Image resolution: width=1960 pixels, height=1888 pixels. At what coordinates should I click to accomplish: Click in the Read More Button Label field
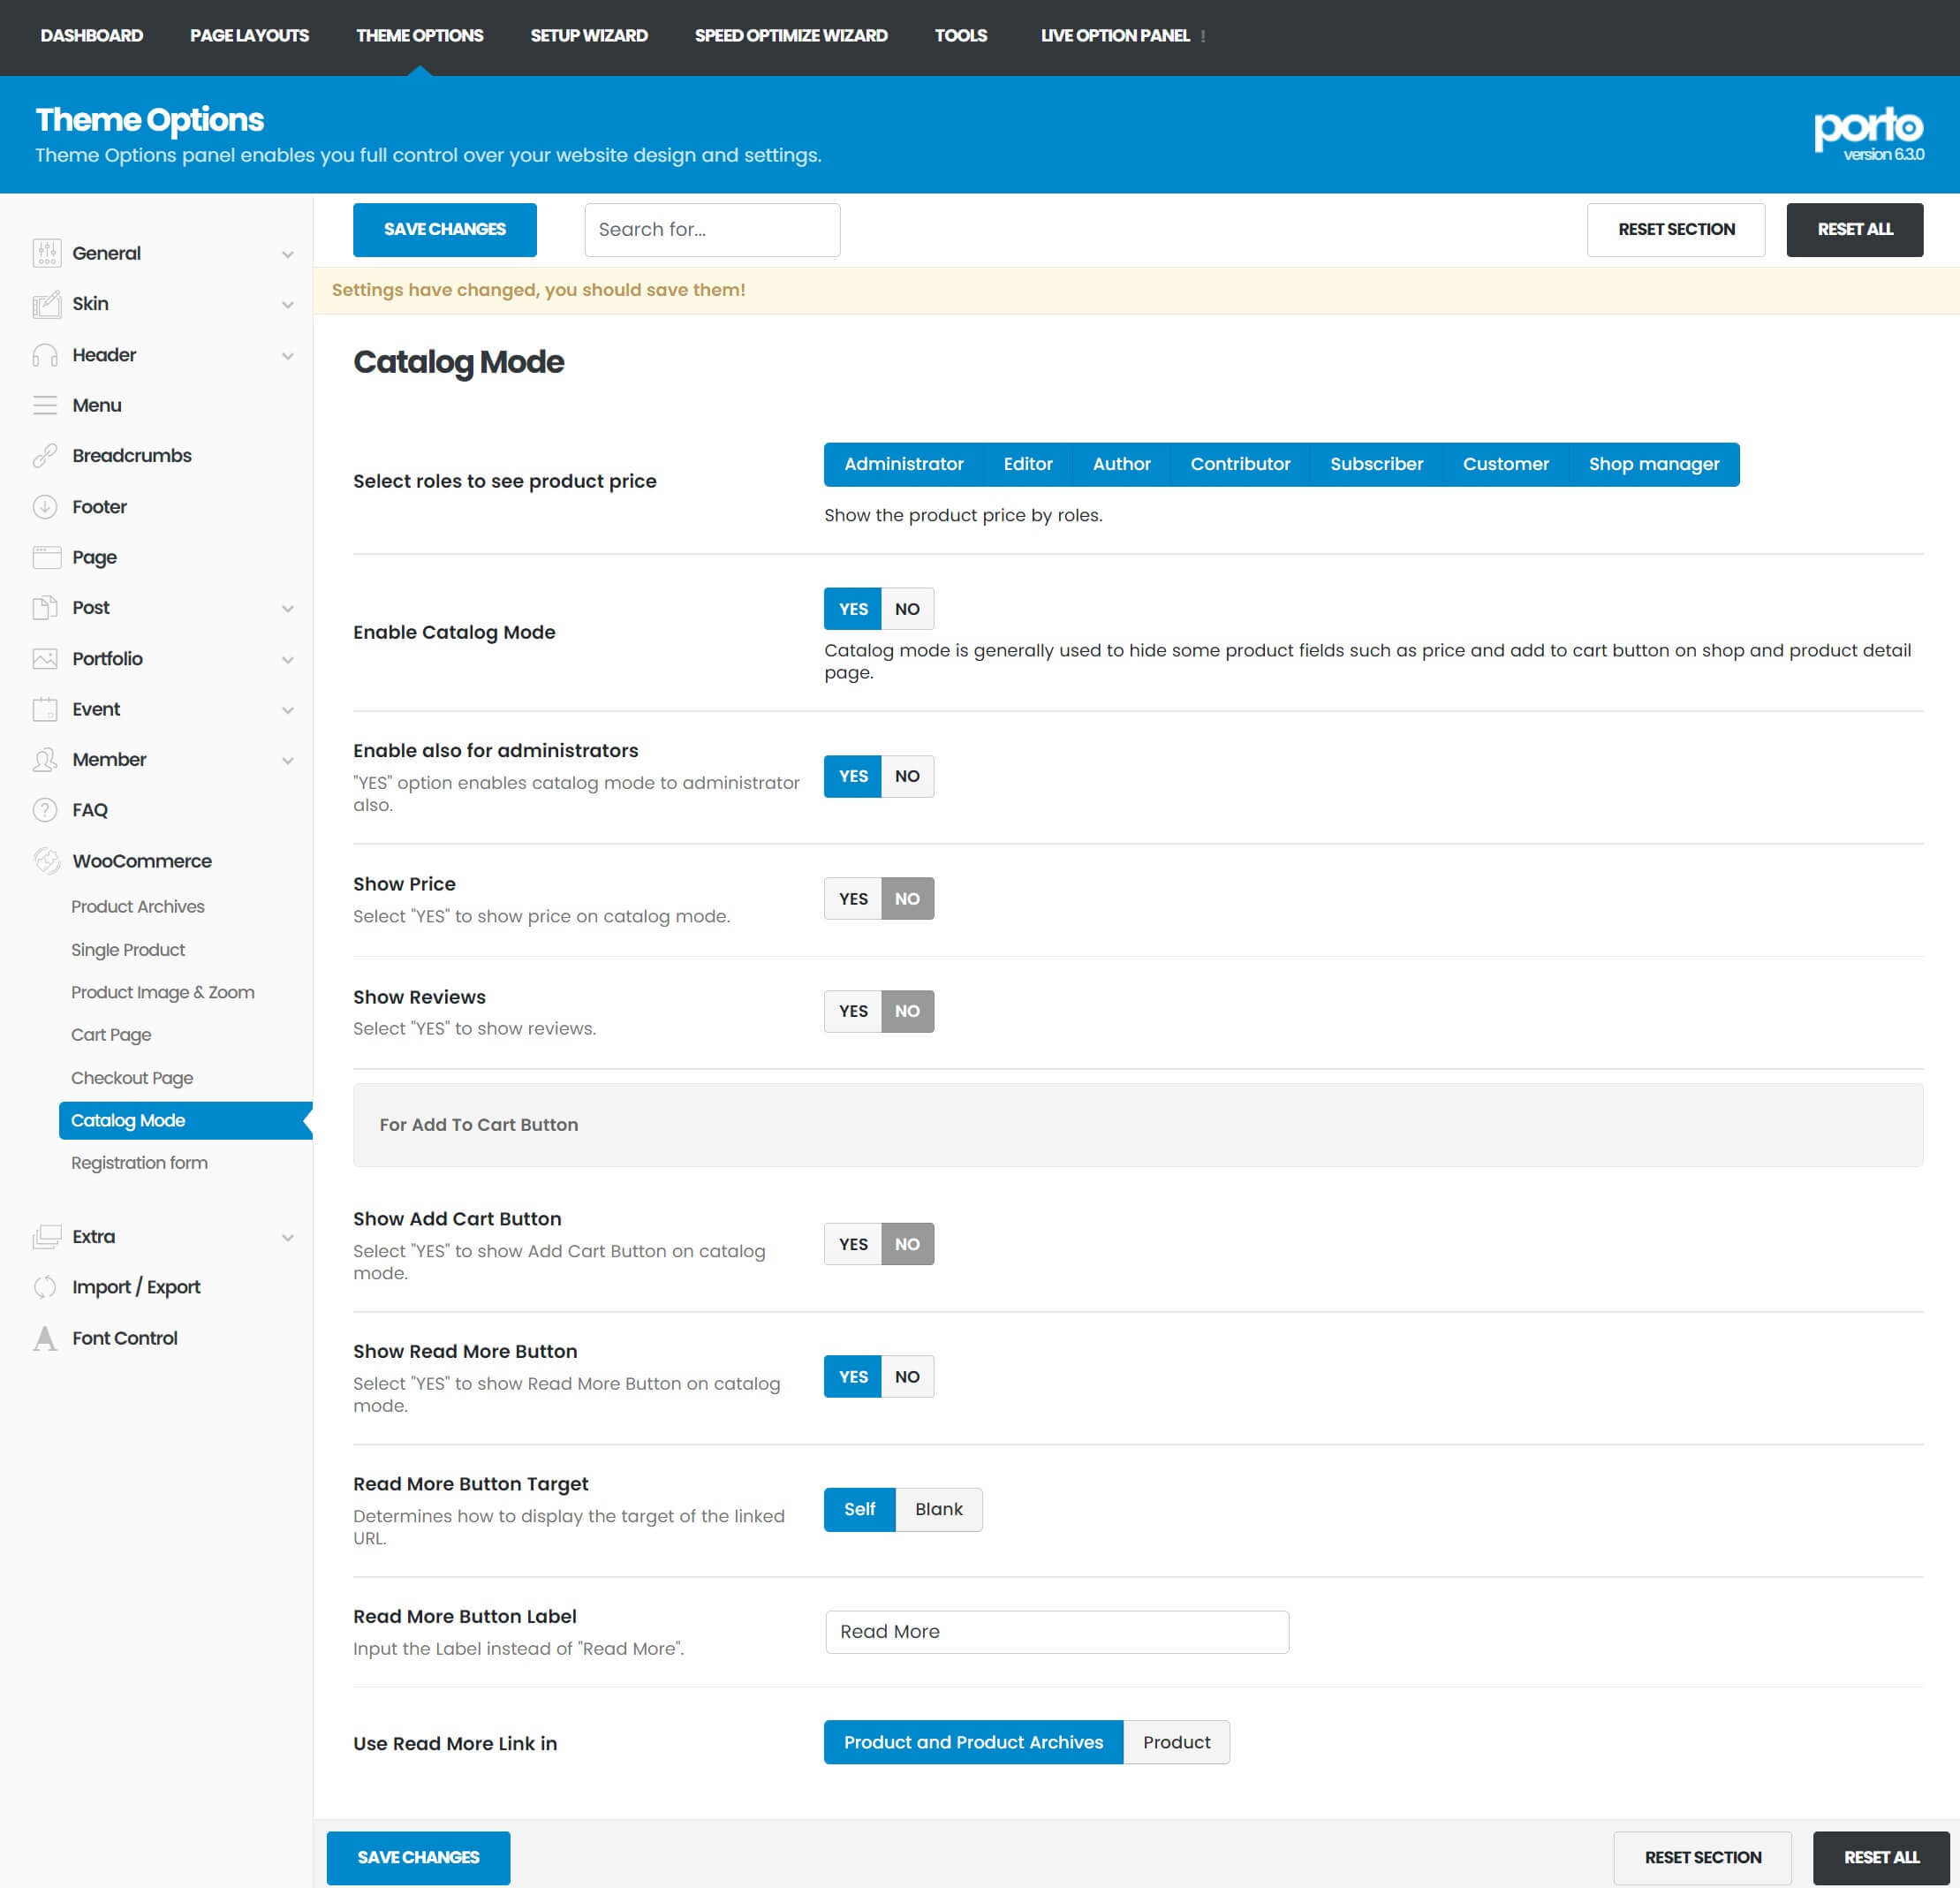(1056, 1631)
